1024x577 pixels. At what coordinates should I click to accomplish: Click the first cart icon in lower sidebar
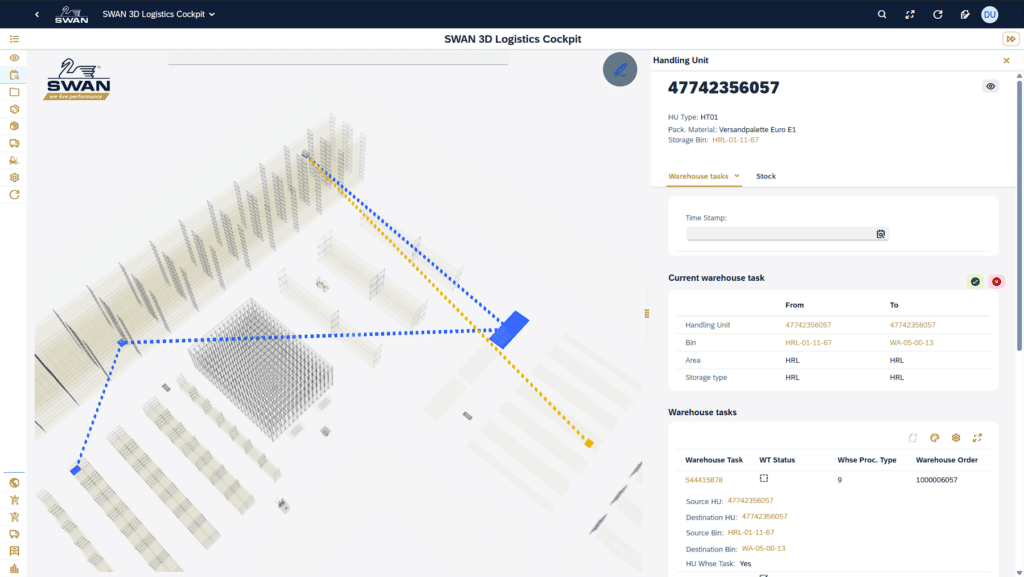click(14, 500)
